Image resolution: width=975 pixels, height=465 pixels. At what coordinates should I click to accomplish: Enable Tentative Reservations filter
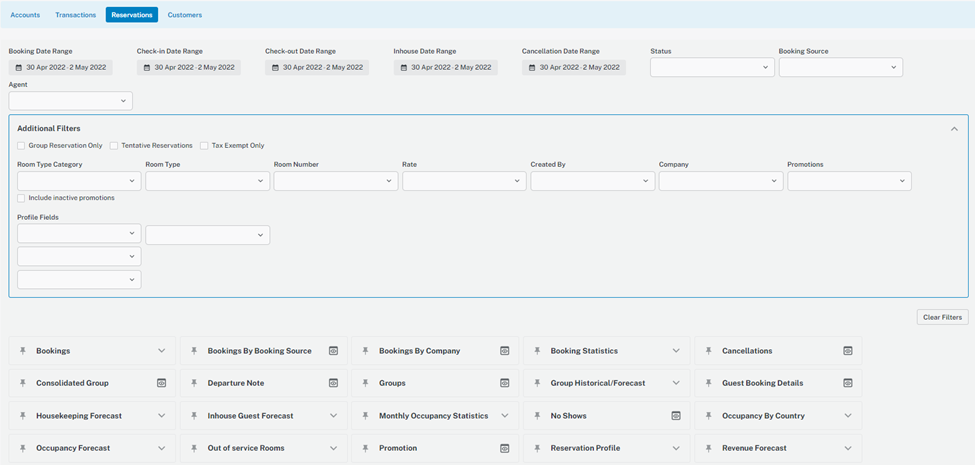tap(114, 145)
